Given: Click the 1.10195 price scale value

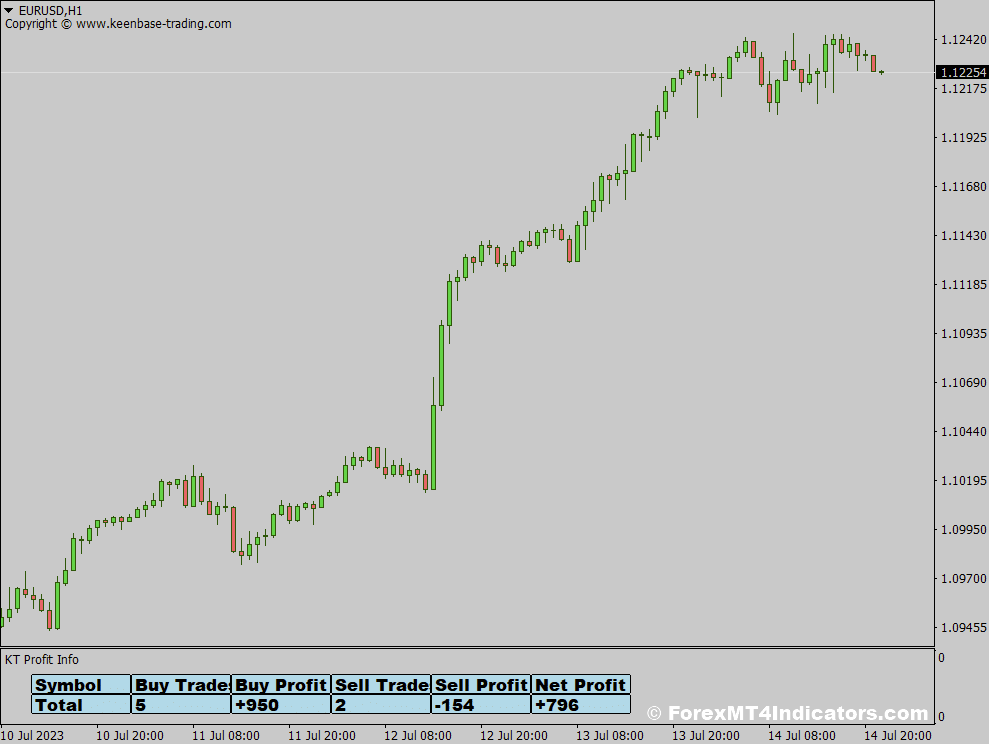Looking at the screenshot, I should pyautogui.click(x=963, y=480).
